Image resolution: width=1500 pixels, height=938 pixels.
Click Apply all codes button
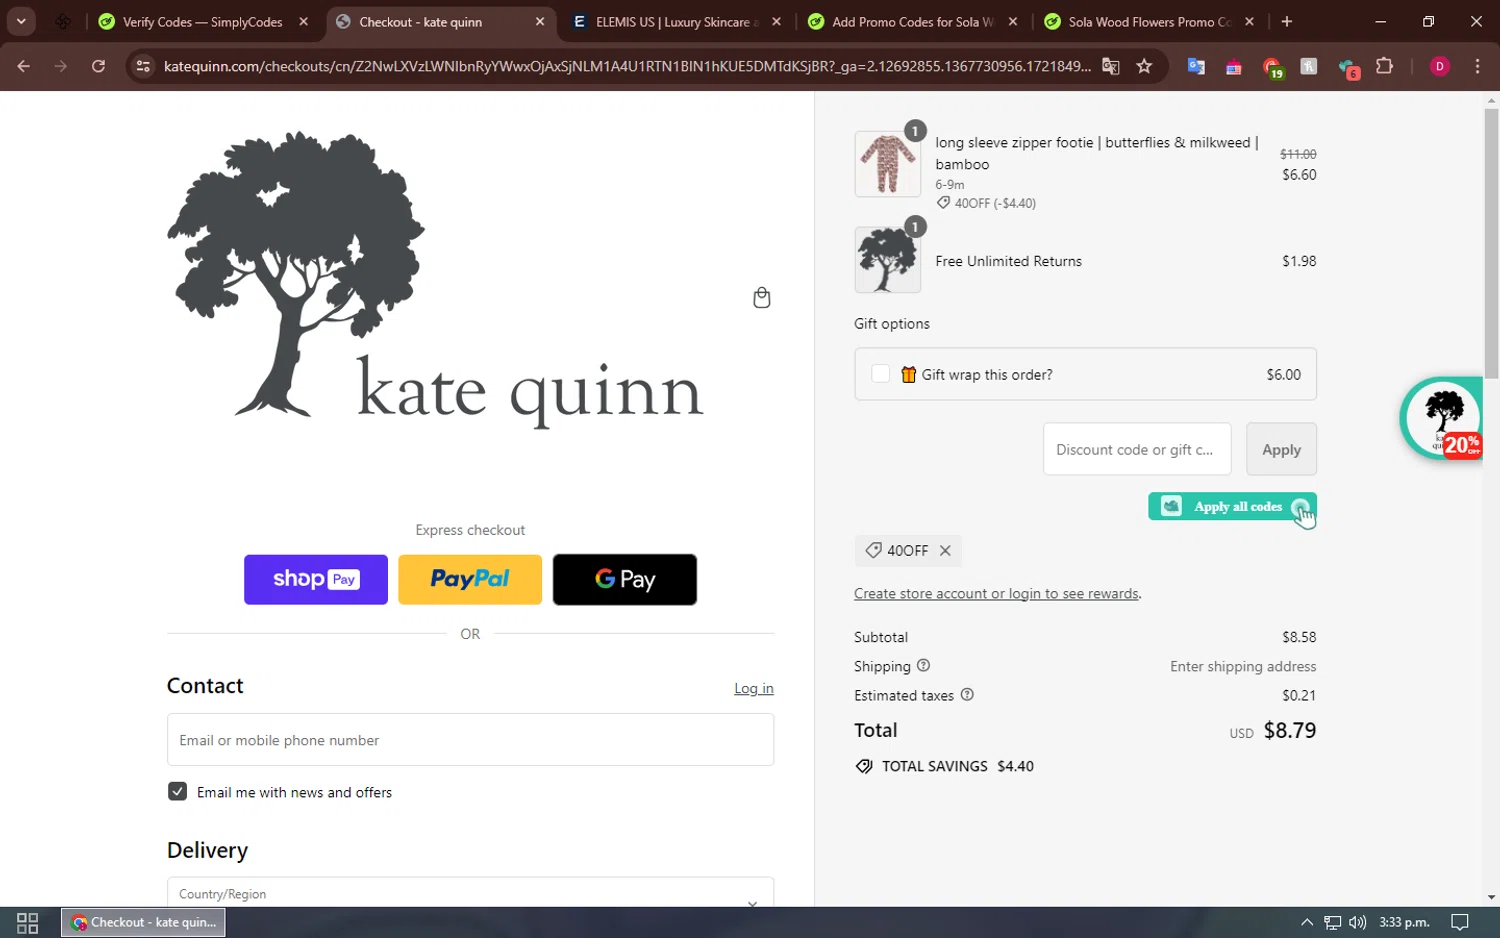coord(1232,507)
